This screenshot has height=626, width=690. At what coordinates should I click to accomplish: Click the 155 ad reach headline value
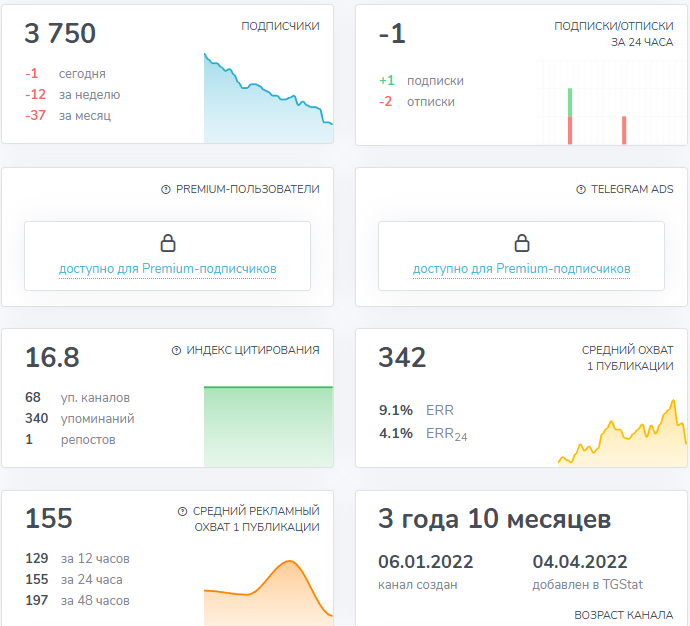point(48,518)
